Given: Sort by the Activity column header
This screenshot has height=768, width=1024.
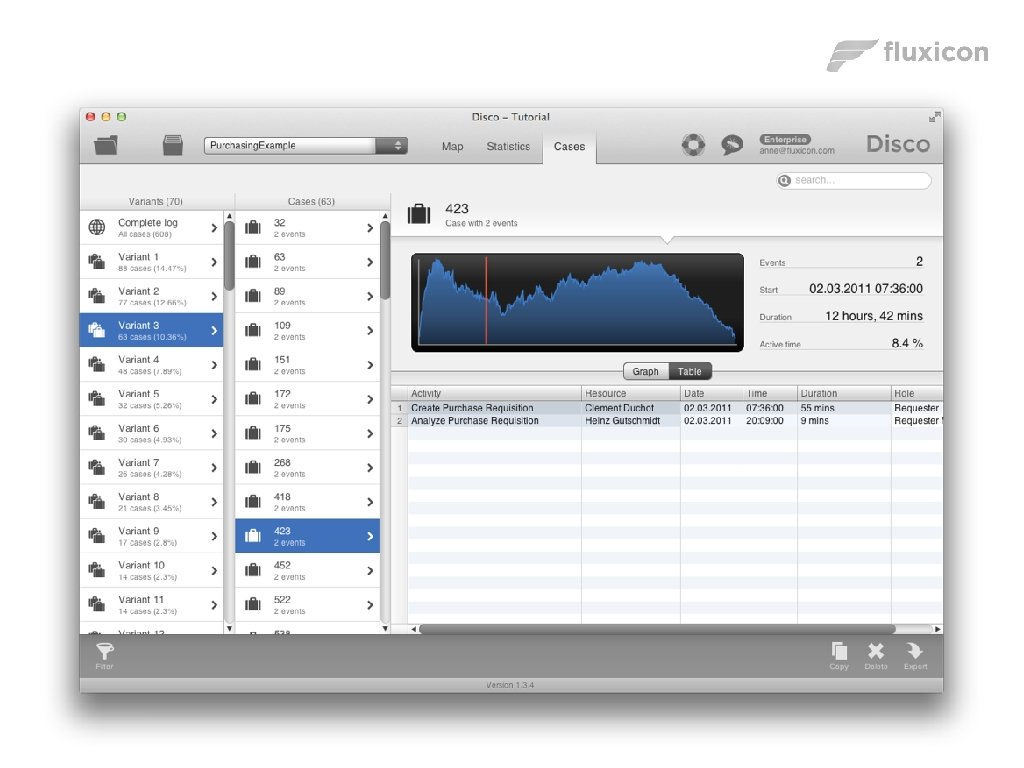Looking at the screenshot, I should pos(494,393).
